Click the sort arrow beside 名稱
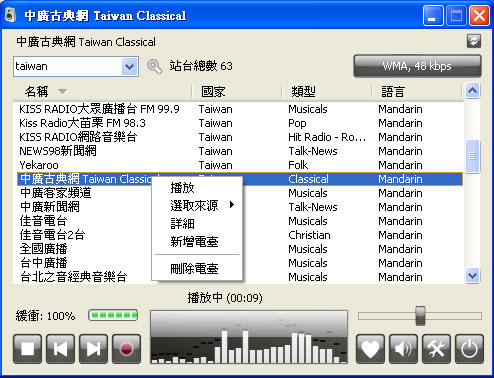494x378 pixels. 62,91
